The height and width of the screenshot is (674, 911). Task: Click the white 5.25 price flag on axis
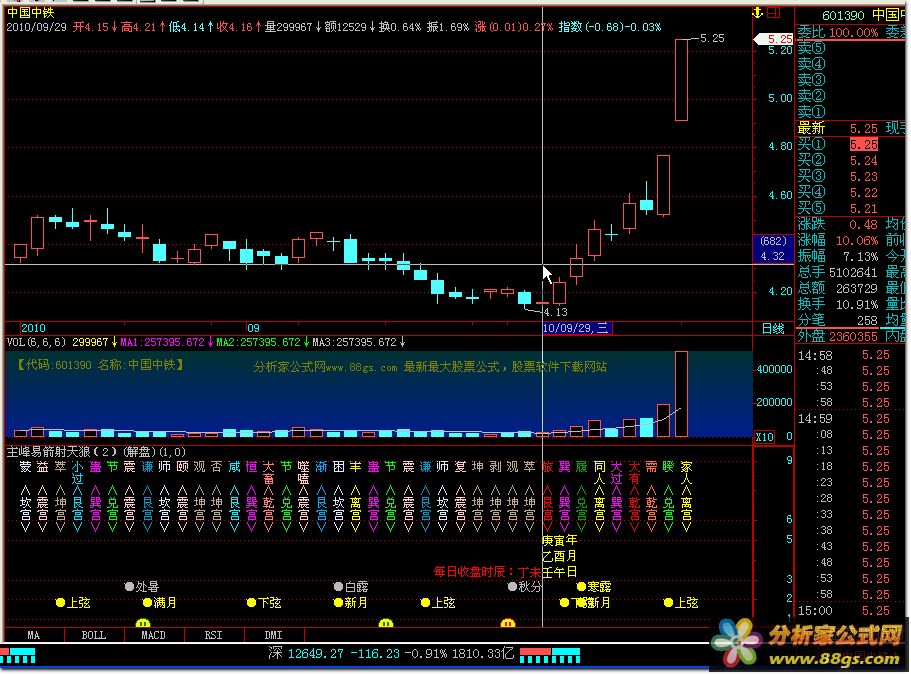[x=773, y=39]
